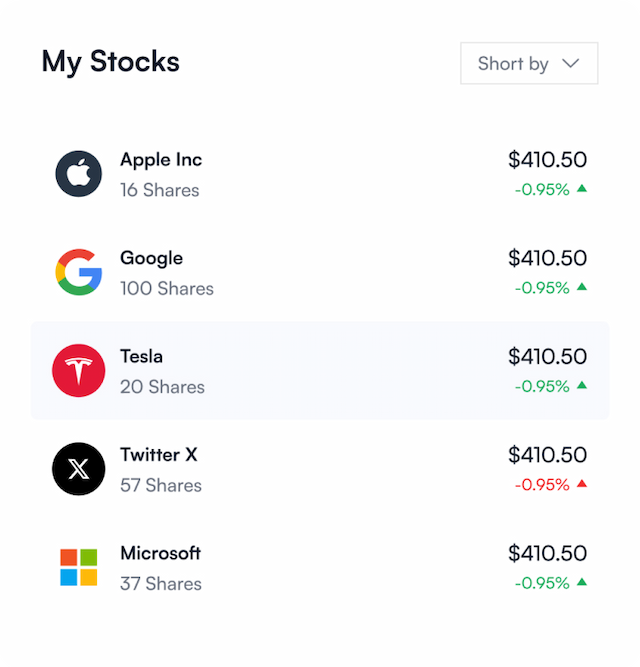Click Tesla's -0.95% change value
The width and height of the screenshot is (640, 667).
click(542, 386)
